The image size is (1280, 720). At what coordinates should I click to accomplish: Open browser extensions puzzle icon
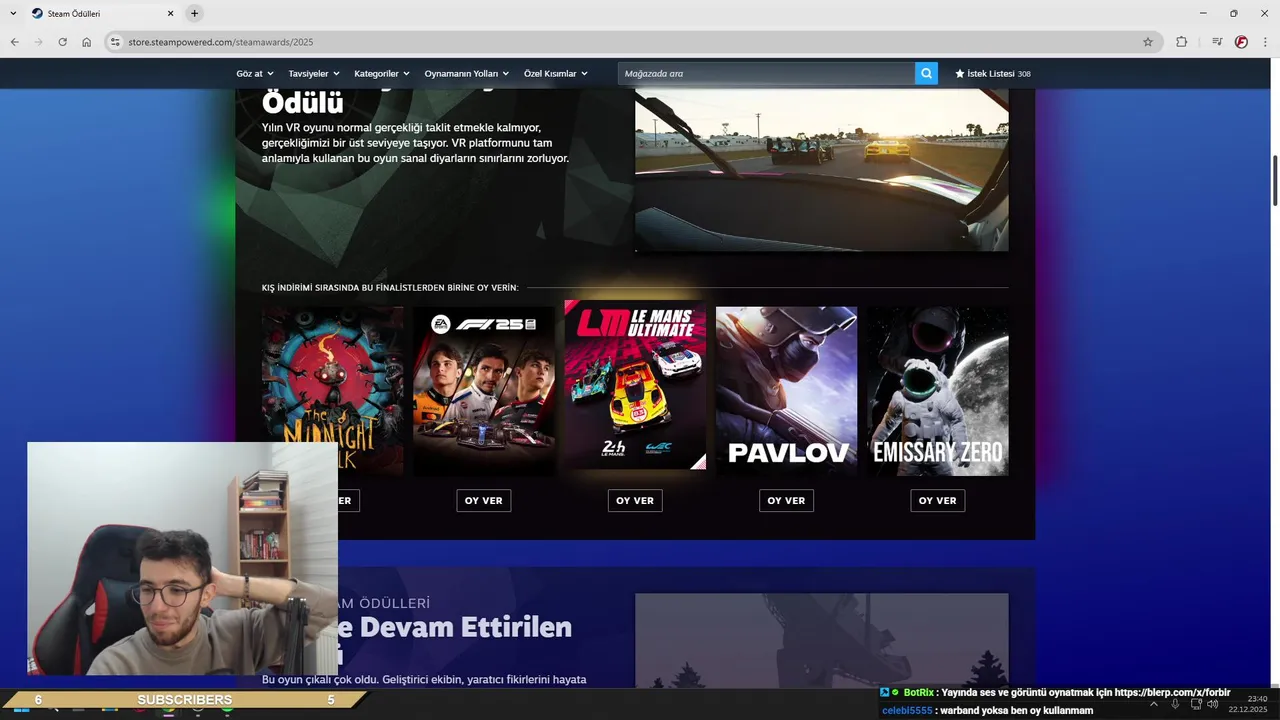[x=1182, y=42]
